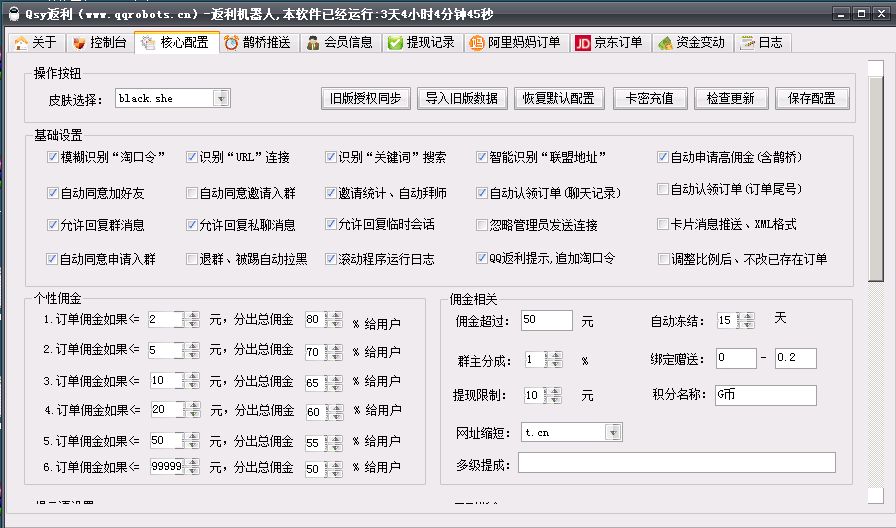The height and width of the screenshot is (528, 896).
Task: Click the alarm clock icon on 鹊桥推送
Action: pyautogui.click(x=231, y=43)
